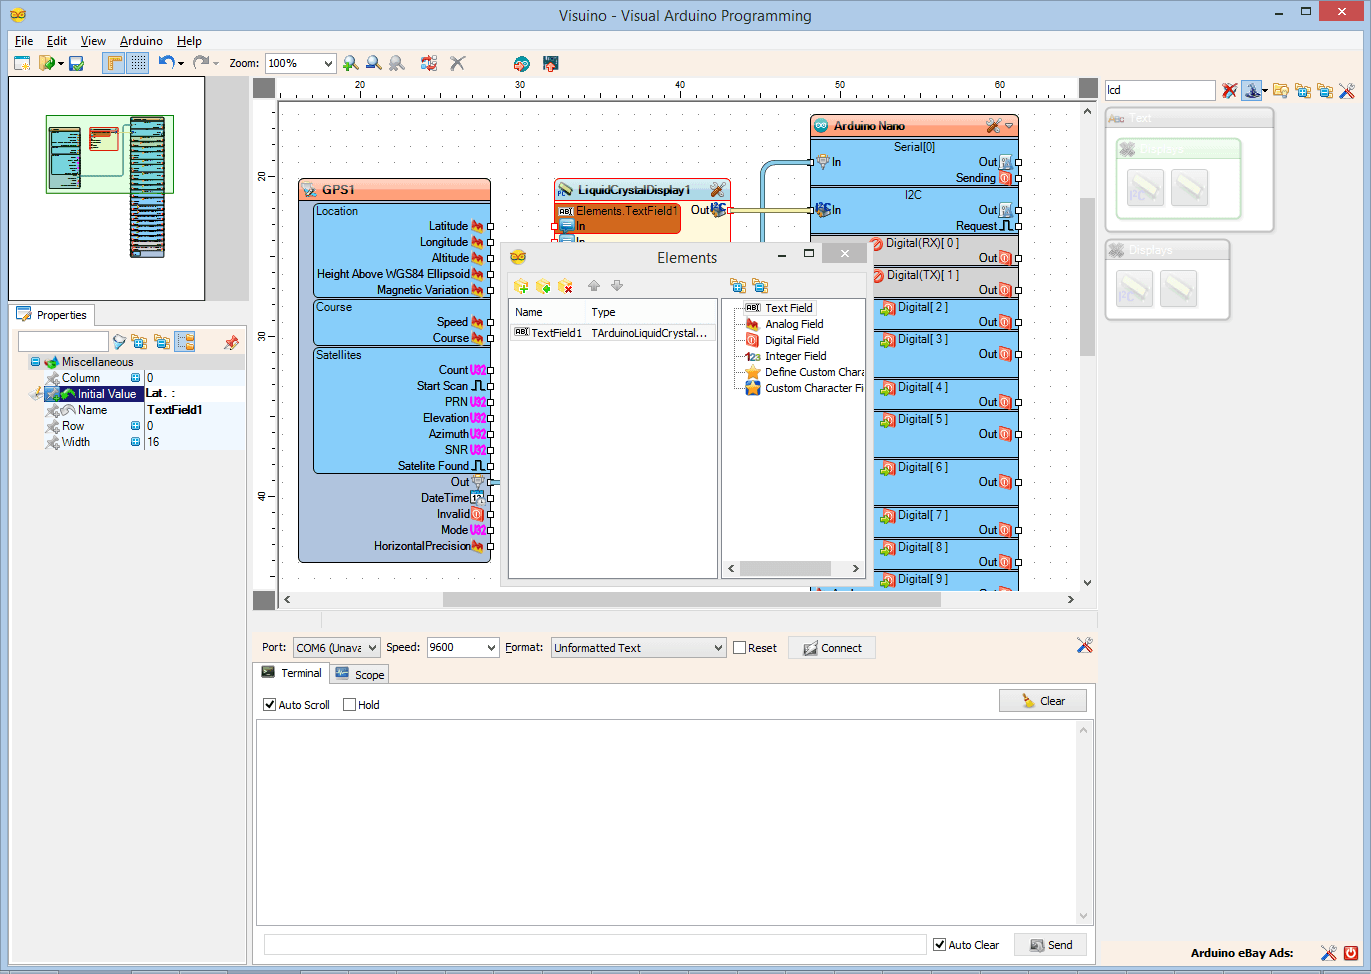Viewport: 1371px width, 974px height.
Task: Add a new element in the Elements dialog
Action: pos(521,286)
